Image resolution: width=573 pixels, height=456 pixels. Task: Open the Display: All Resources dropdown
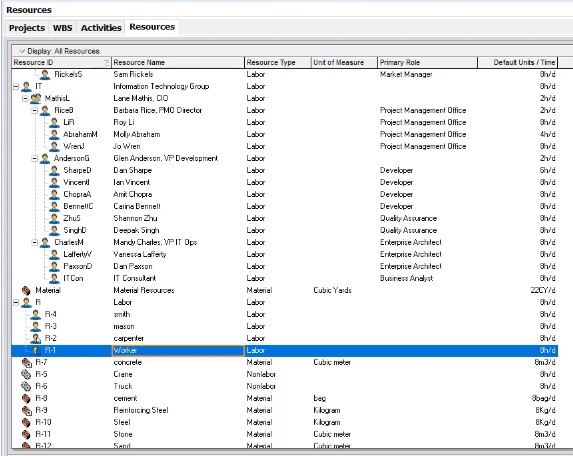pyautogui.click(x=60, y=51)
